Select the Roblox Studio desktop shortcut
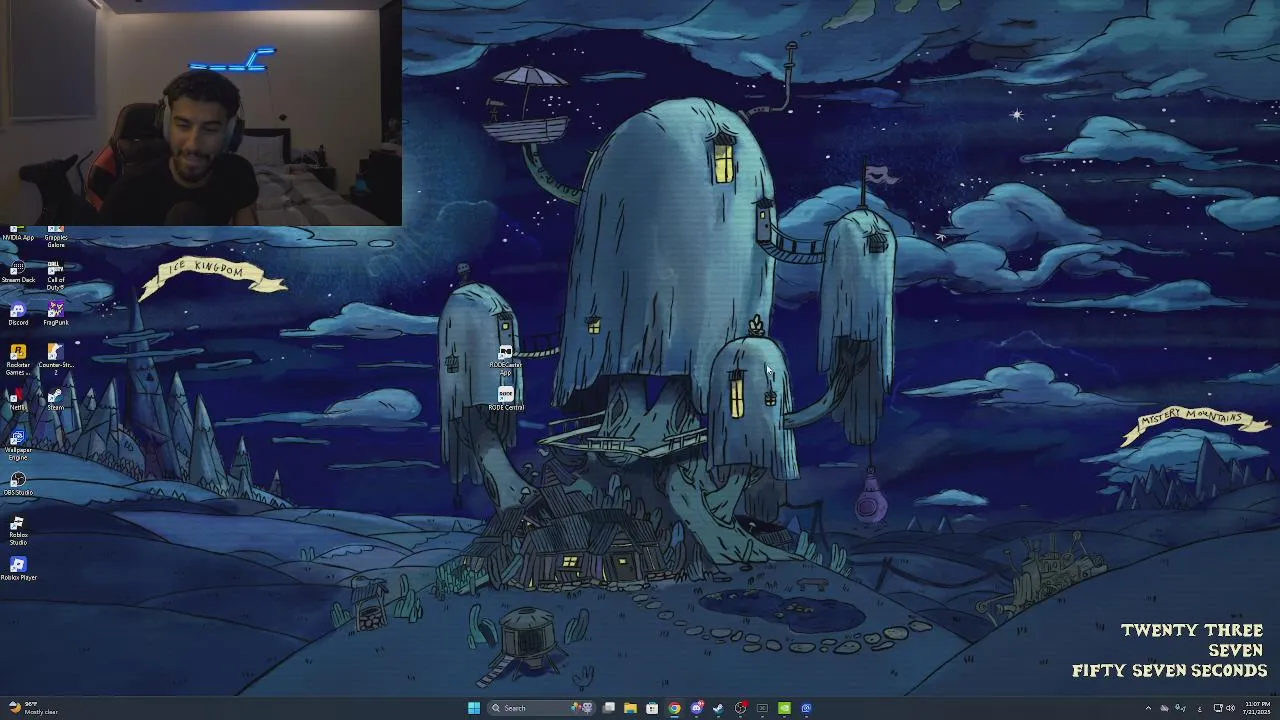 [18, 530]
